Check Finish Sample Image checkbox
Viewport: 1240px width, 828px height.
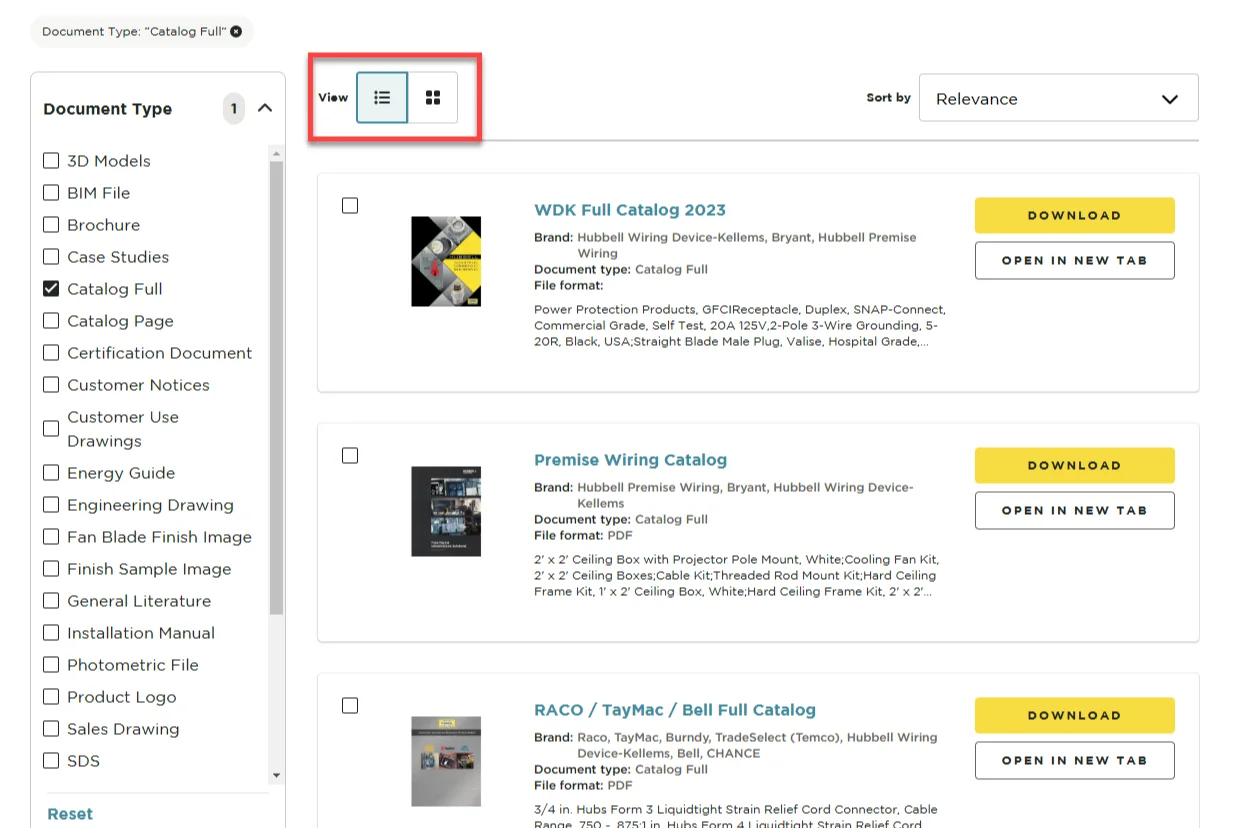point(51,569)
